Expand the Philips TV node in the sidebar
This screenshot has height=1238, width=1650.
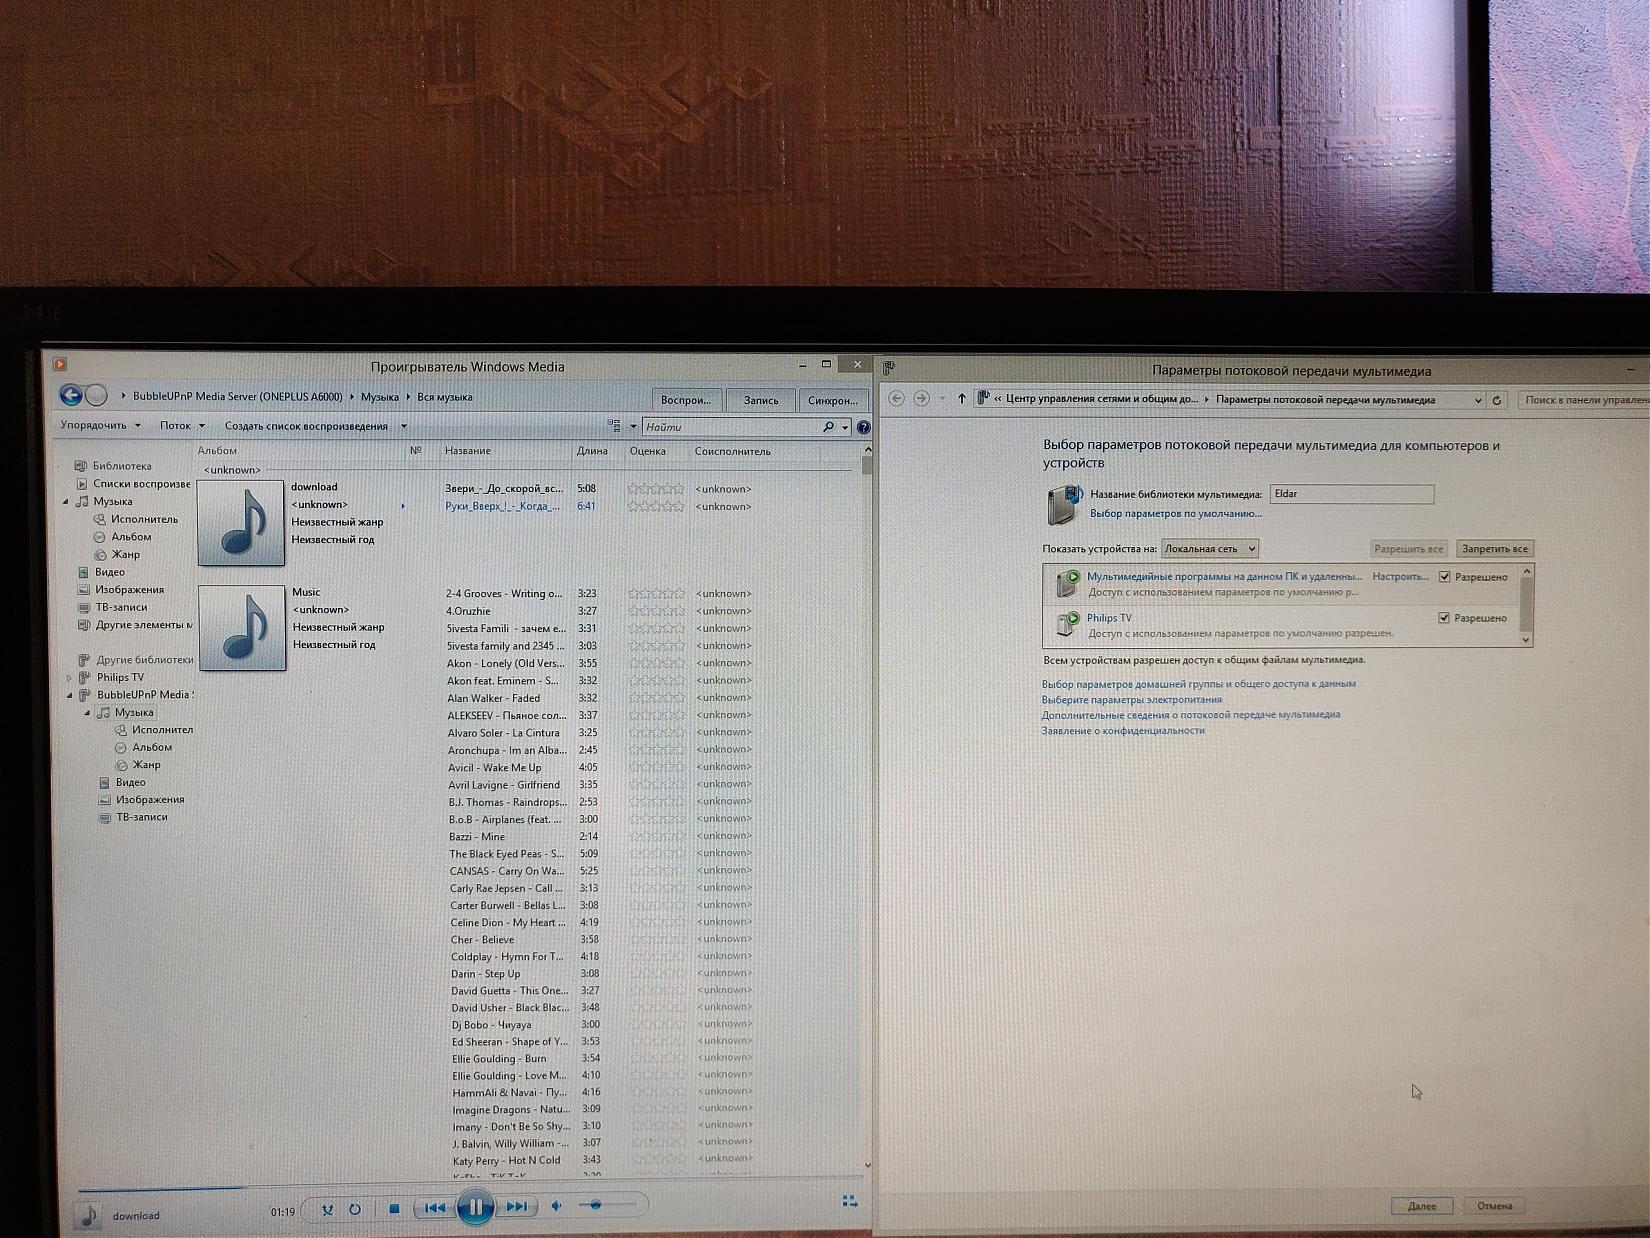coord(69,677)
